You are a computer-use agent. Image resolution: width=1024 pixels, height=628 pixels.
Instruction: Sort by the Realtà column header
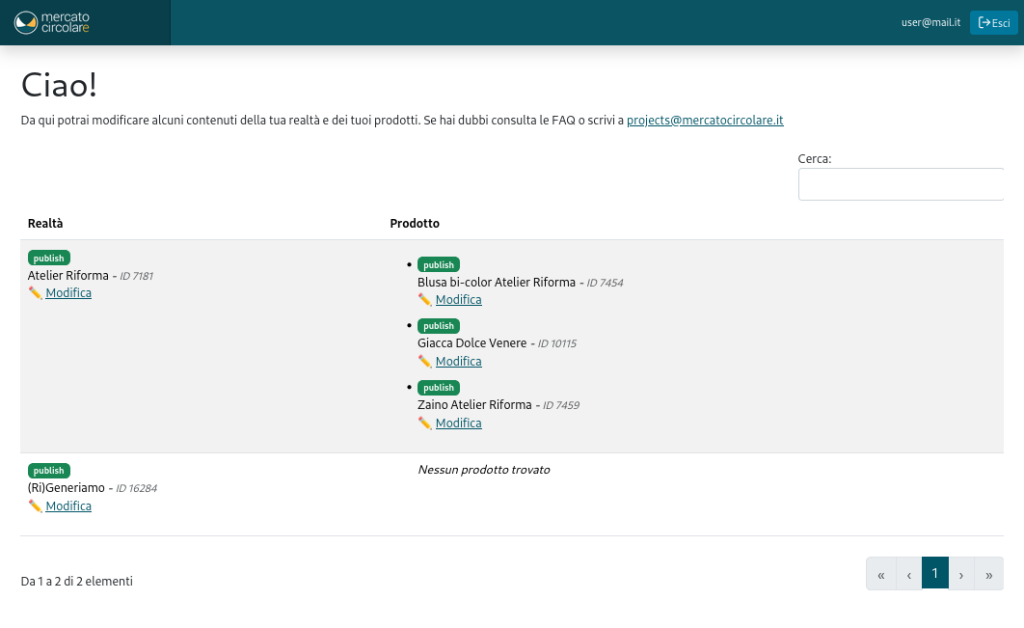[x=45, y=223]
